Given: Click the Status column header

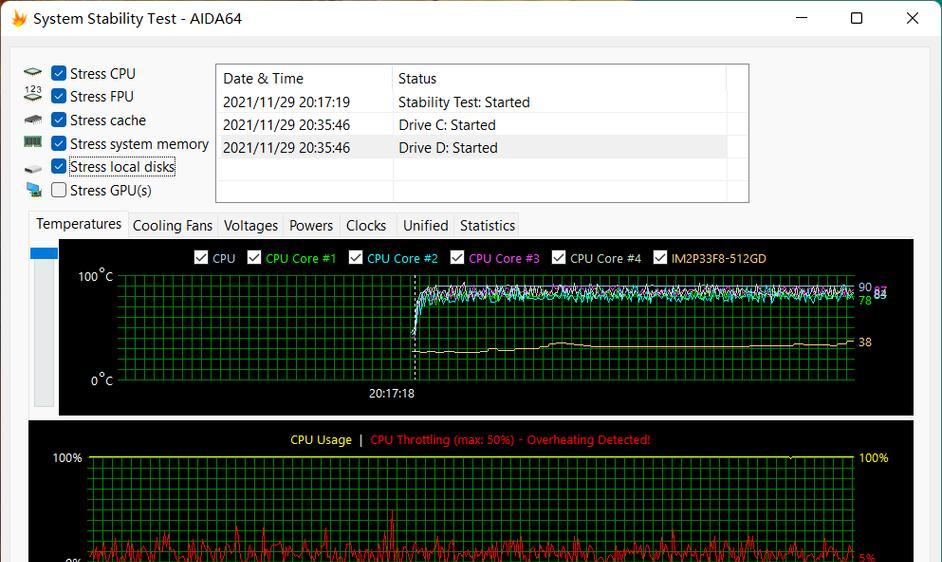Looking at the screenshot, I should (559, 78).
